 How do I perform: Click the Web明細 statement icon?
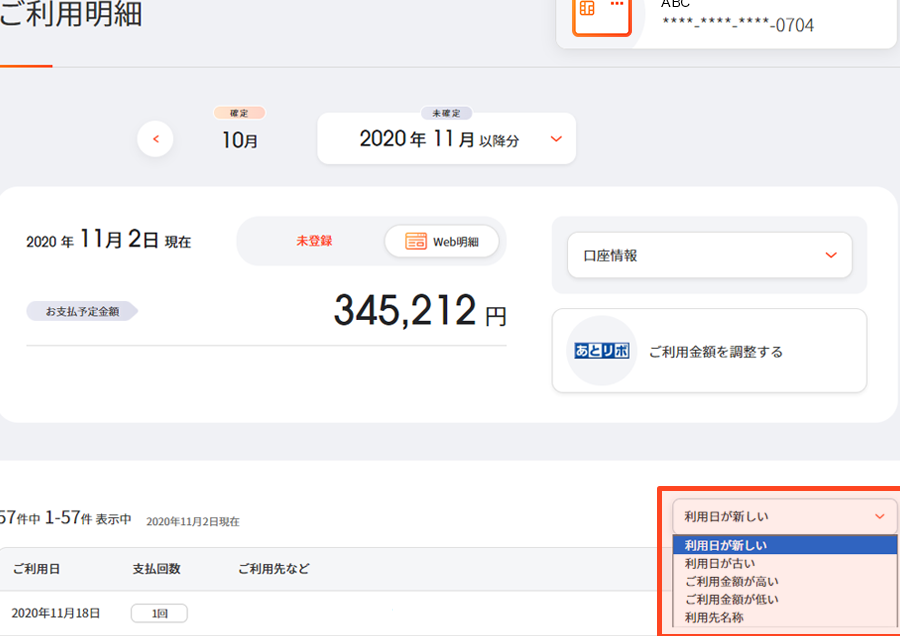coord(416,241)
